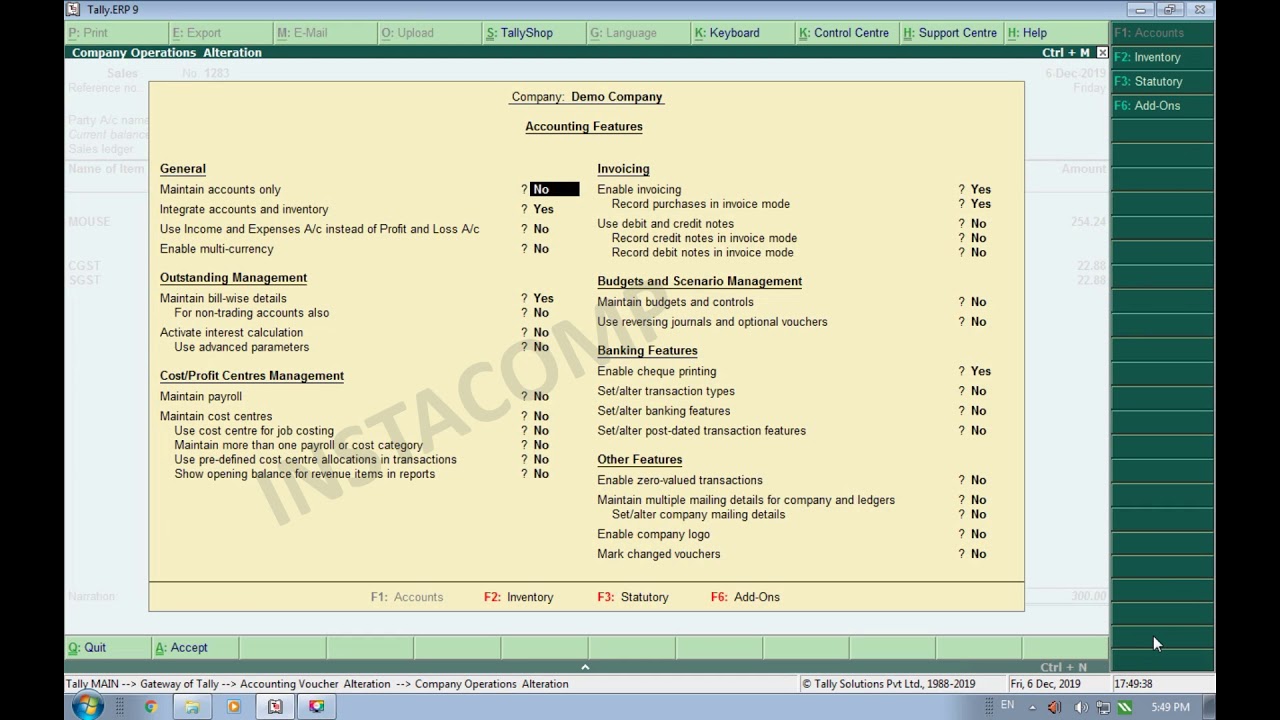Viewport: 1280px width, 720px height.
Task: Click the Ctrl + M shortcut label
Action: click(x=1066, y=53)
